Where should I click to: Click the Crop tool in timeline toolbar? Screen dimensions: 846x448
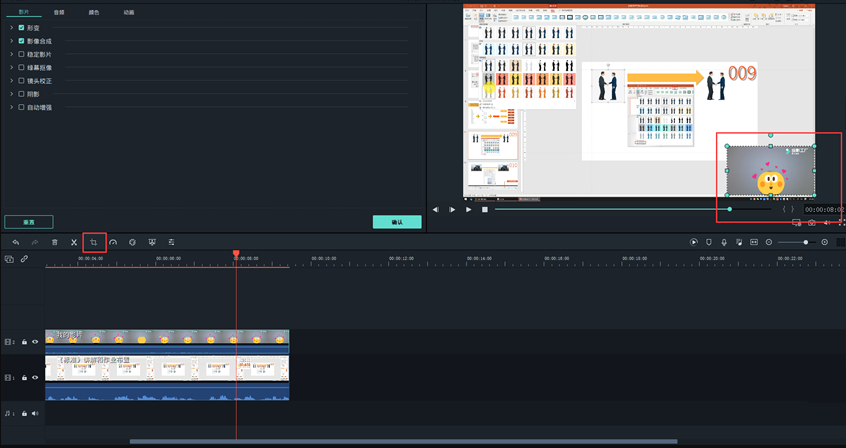(x=93, y=242)
